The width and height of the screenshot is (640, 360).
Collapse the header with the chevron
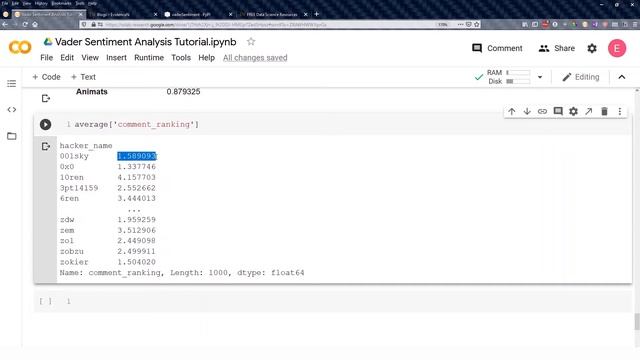pyautogui.click(x=622, y=77)
